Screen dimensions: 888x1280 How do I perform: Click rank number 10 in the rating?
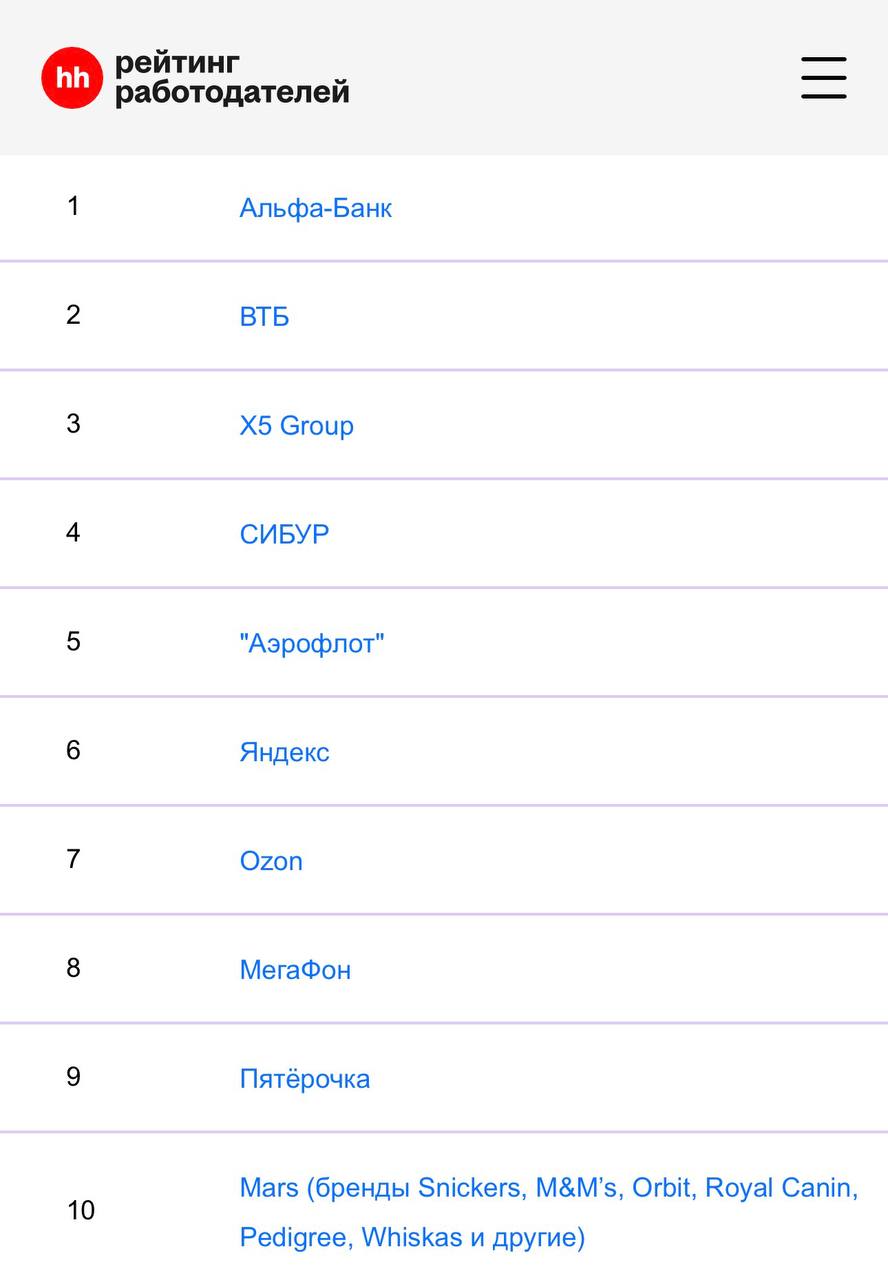(80, 1211)
